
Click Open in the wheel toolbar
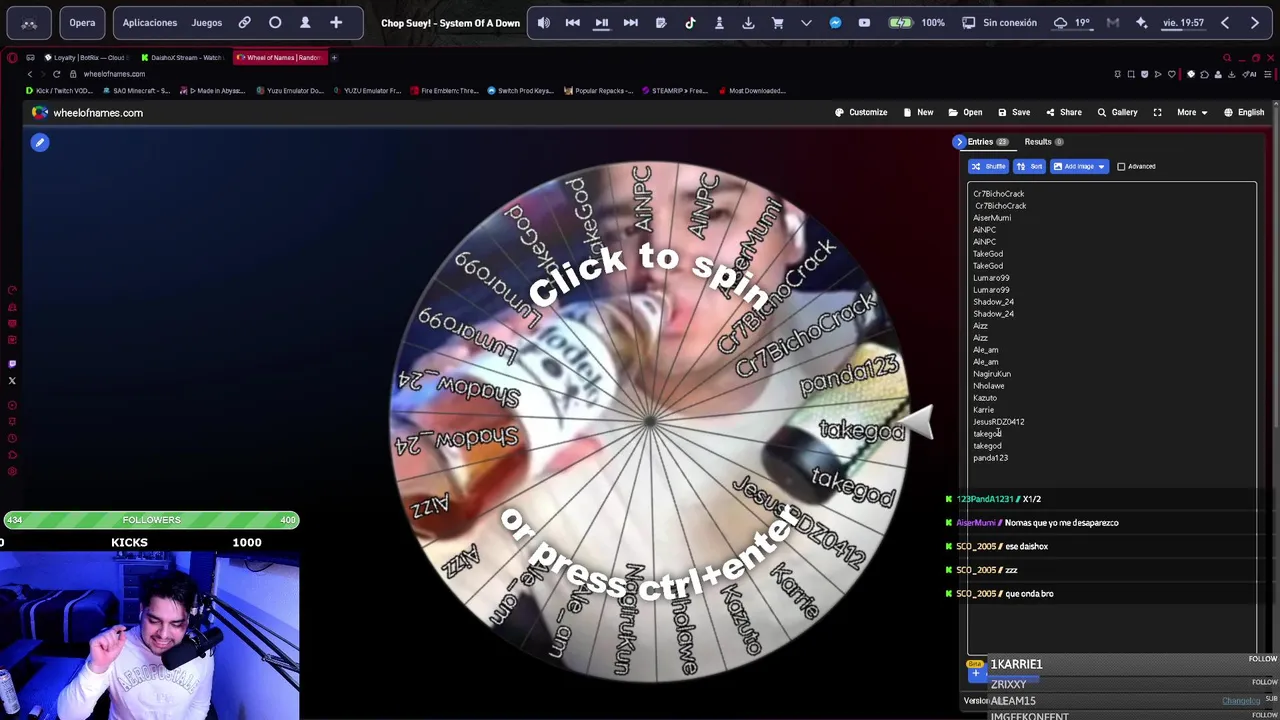pyautogui.click(x=965, y=113)
